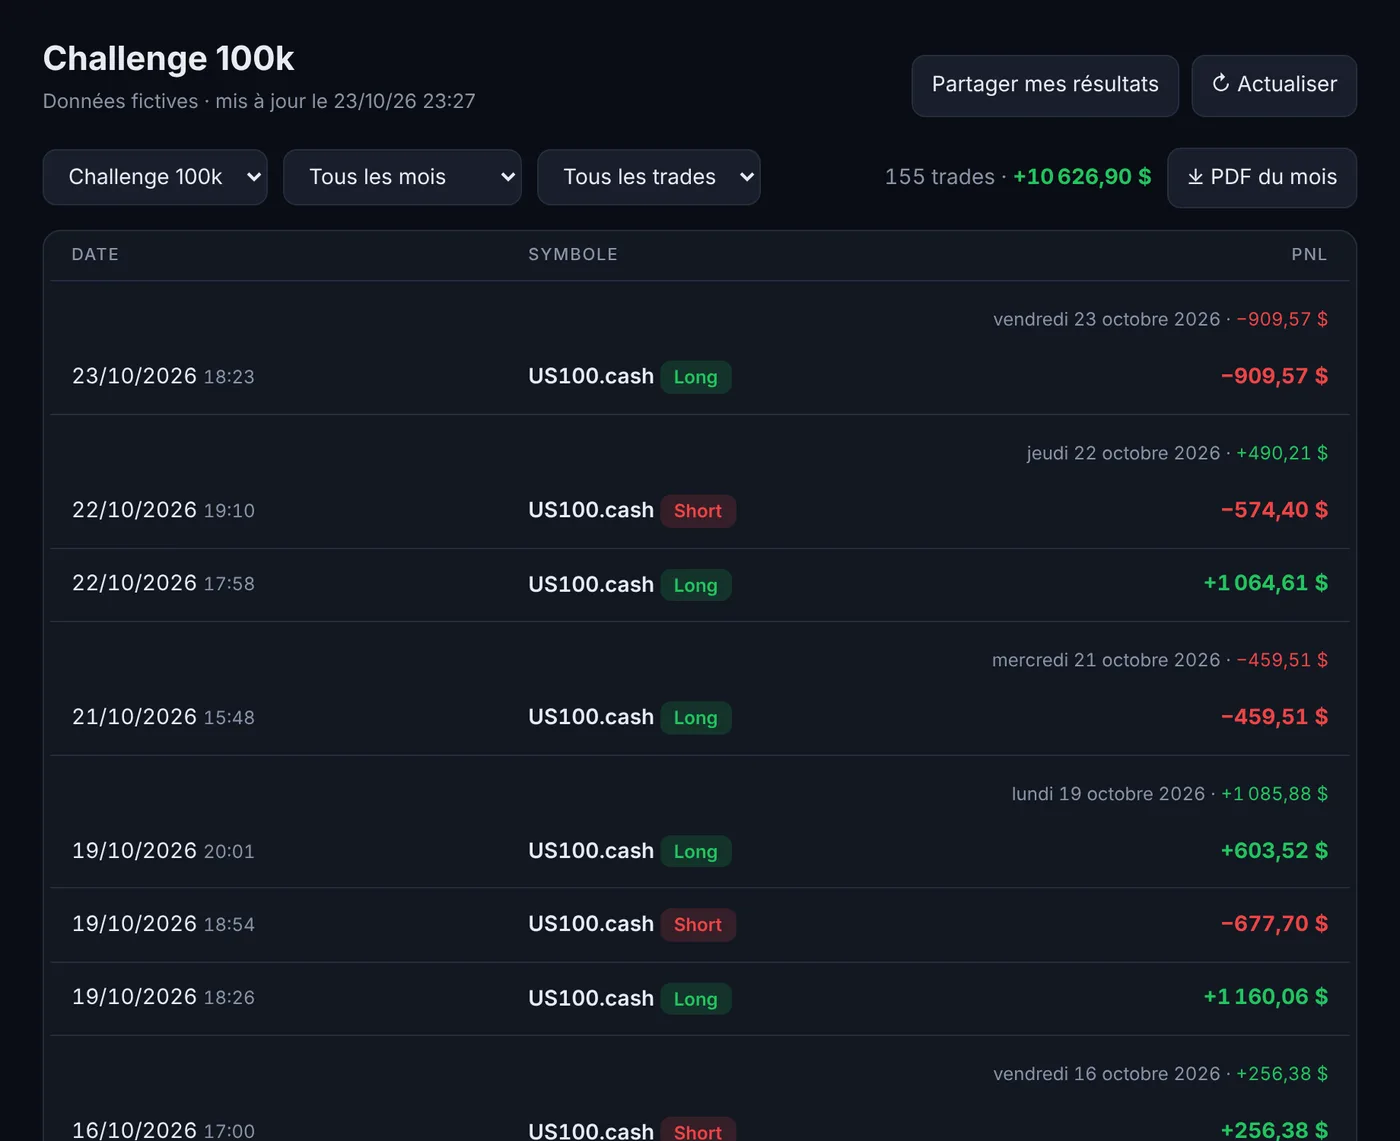Image resolution: width=1400 pixels, height=1141 pixels.
Task: Select the trade dated 19/10/2026 18:54
Action: click(x=700, y=924)
